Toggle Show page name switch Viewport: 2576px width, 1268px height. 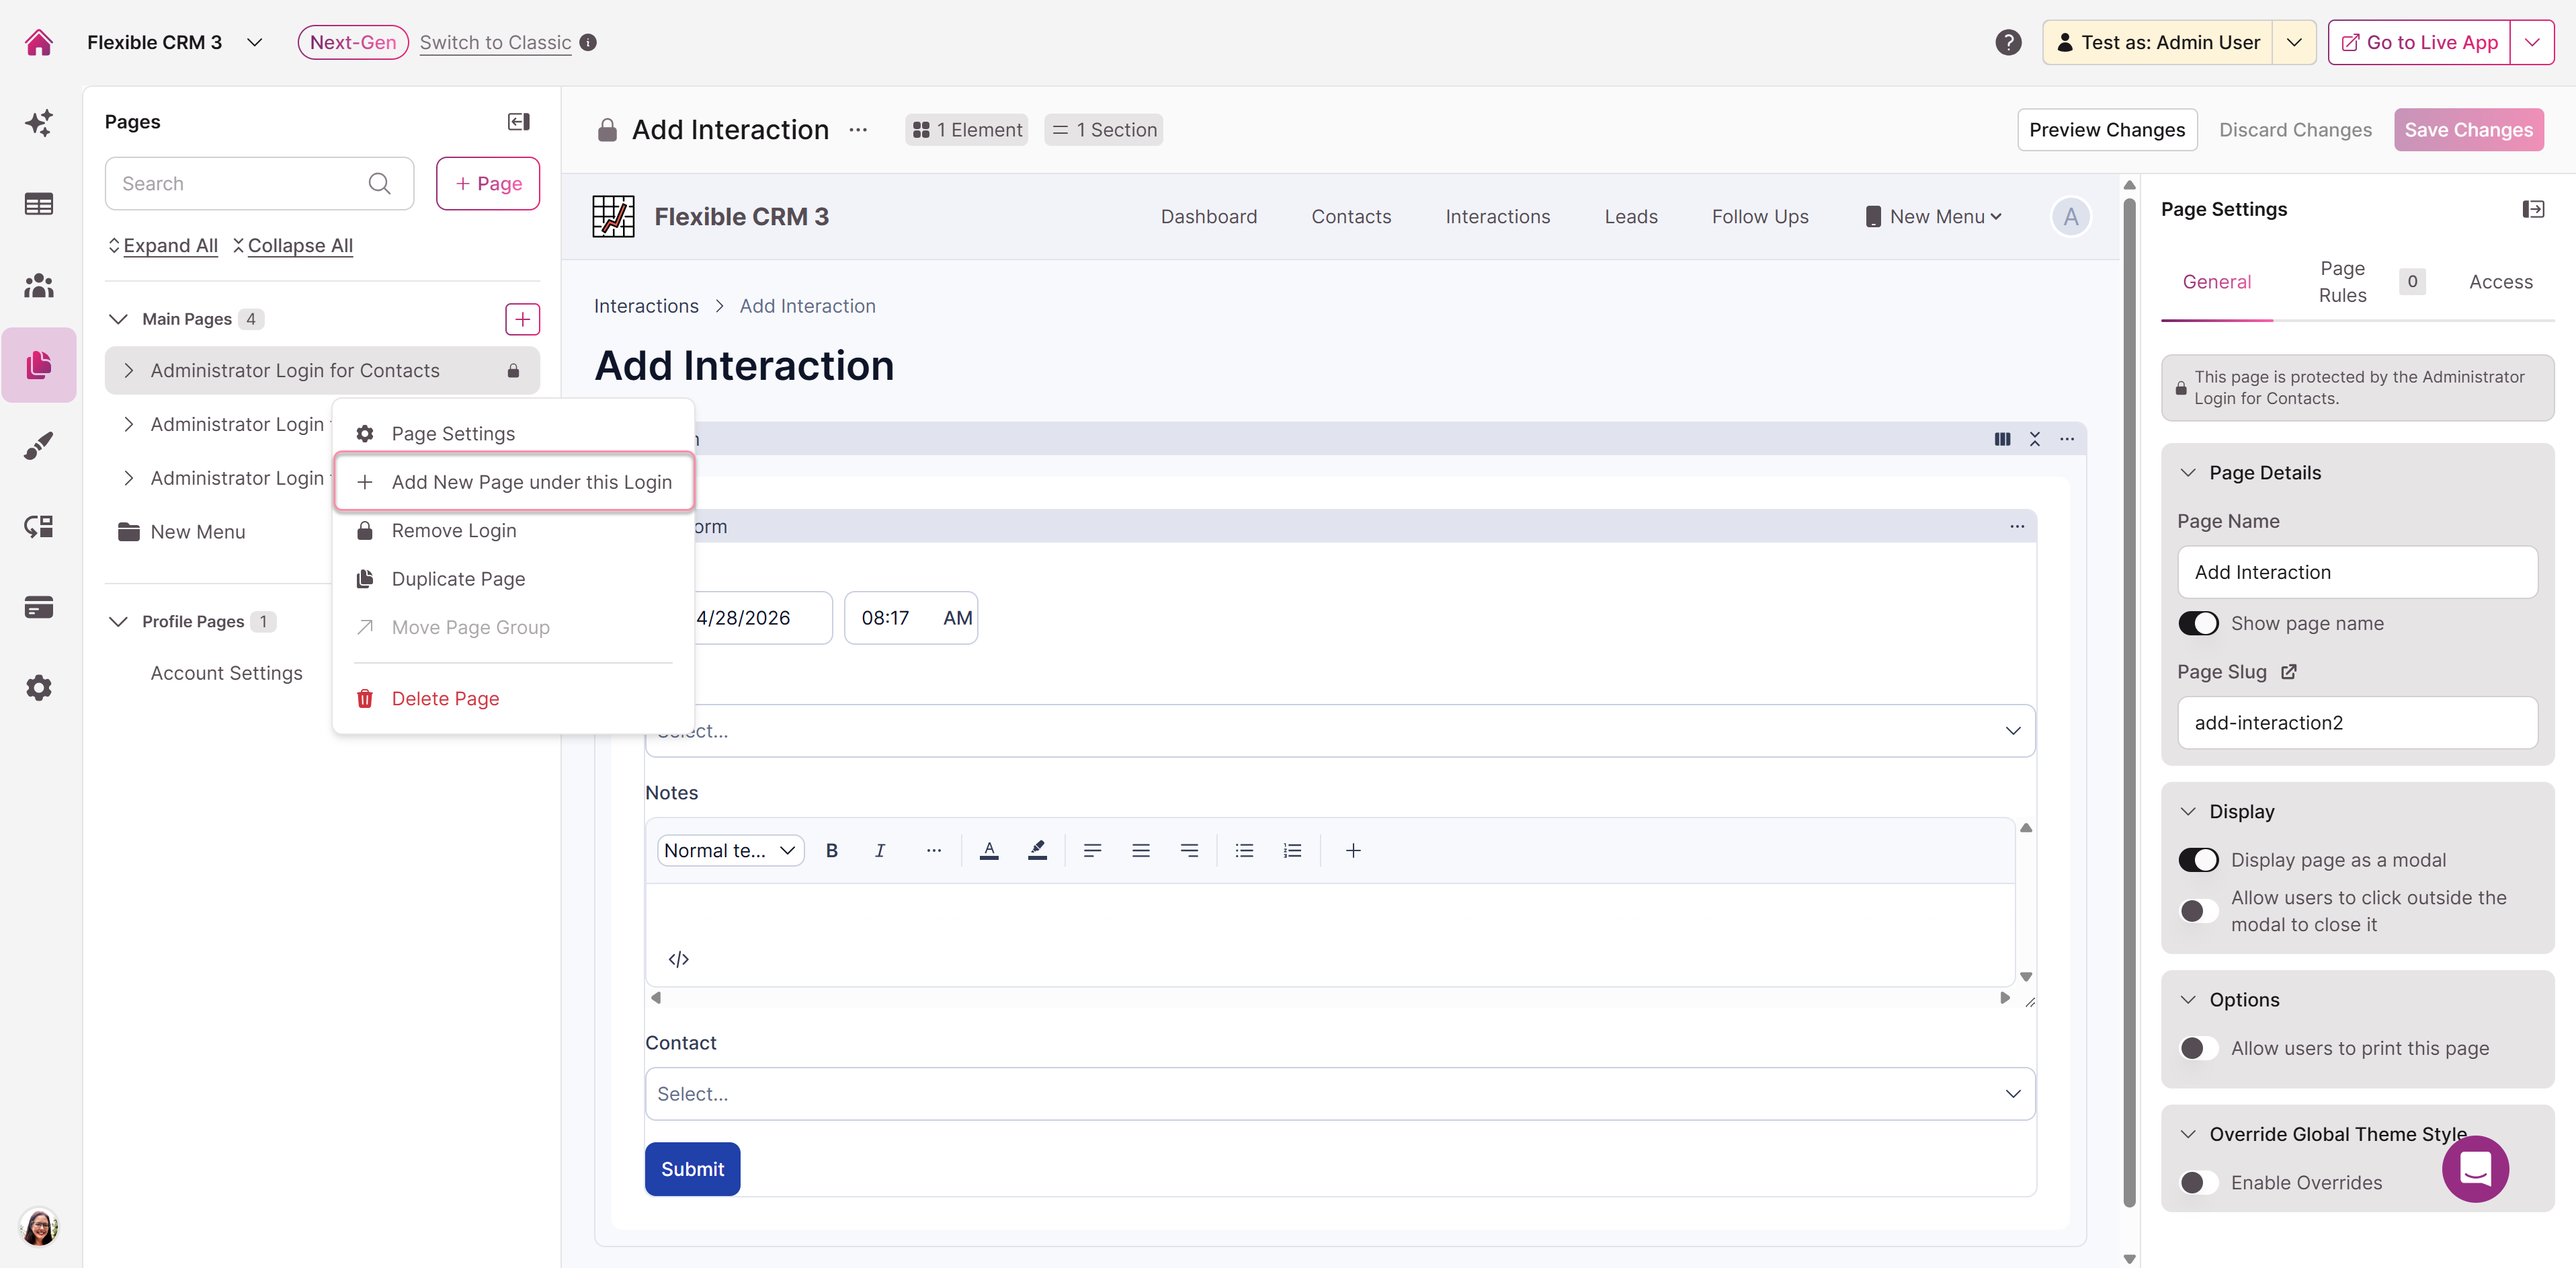(x=2198, y=623)
